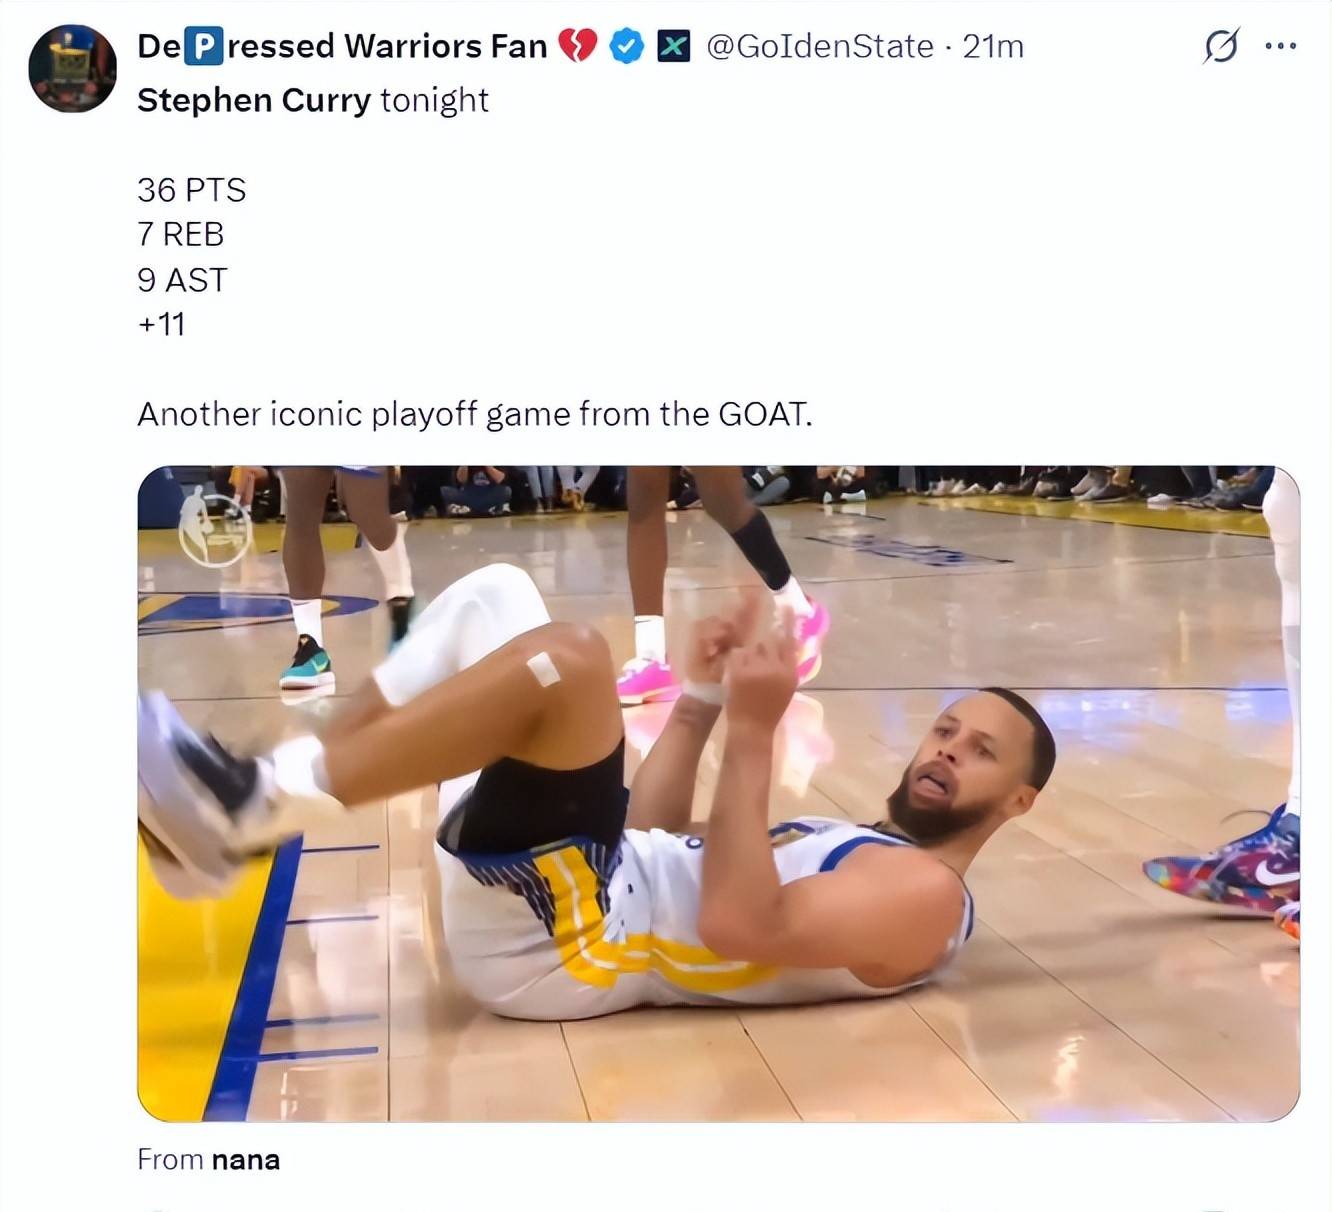
Task: Open the Grok explain icon on the post
Action: coord(1221,46)
